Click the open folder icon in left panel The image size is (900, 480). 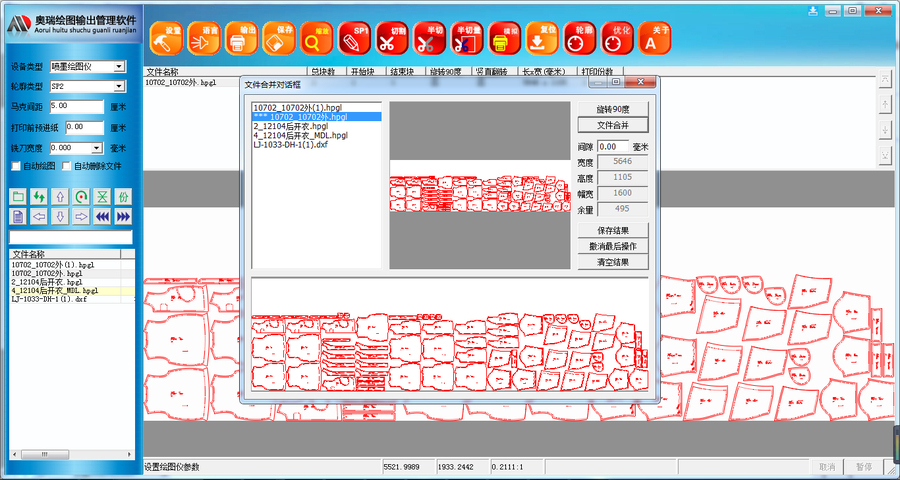18,197
